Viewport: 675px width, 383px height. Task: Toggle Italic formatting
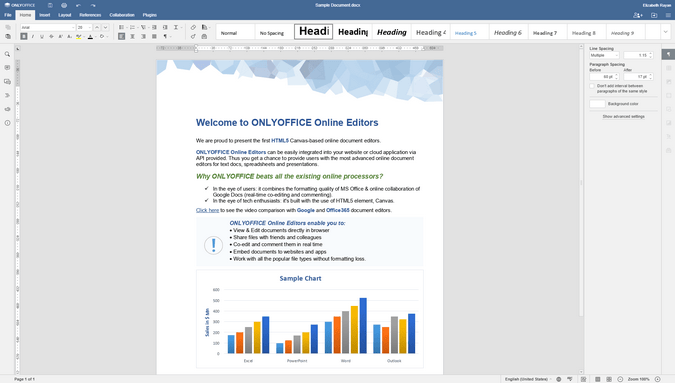tap(33, 37)
